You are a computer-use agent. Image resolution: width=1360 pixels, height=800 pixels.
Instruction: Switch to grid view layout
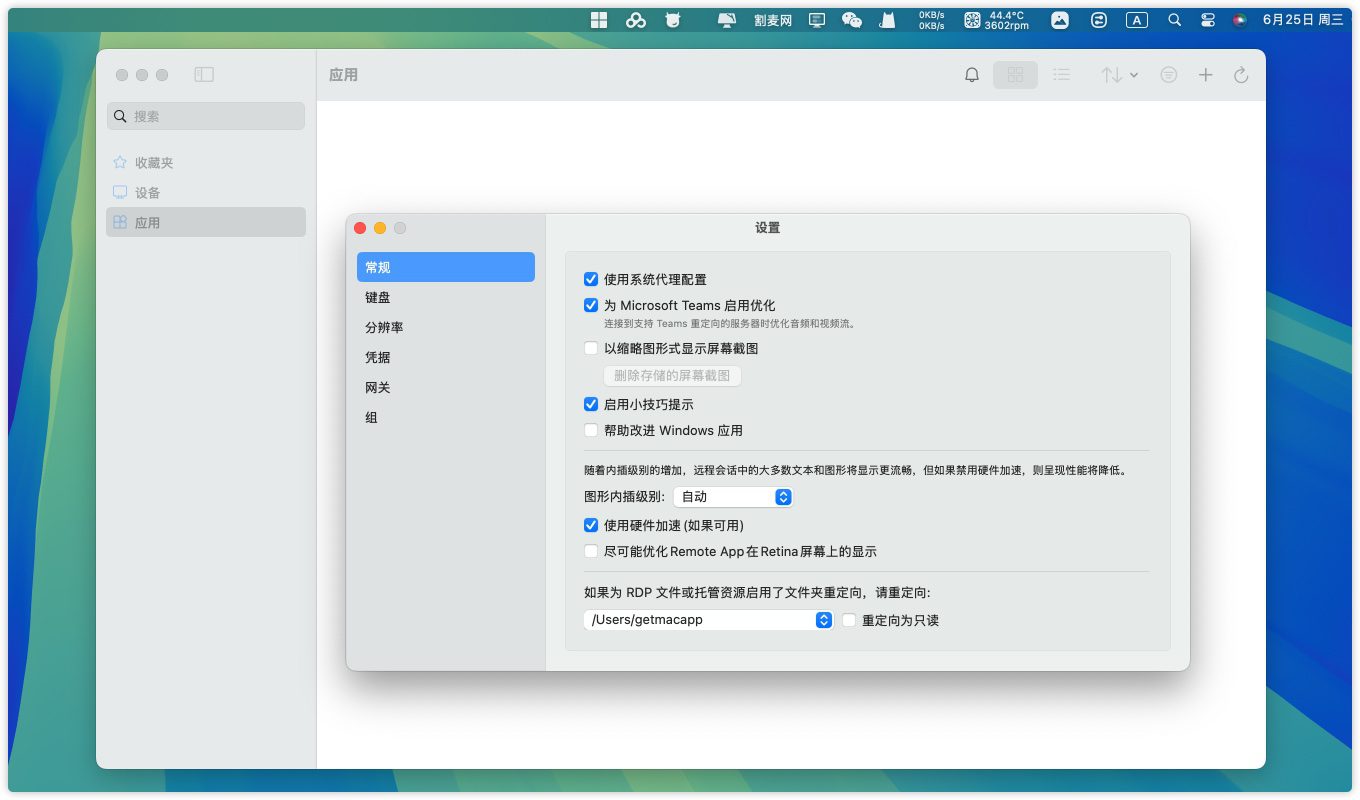click(x=1015, y=75)
